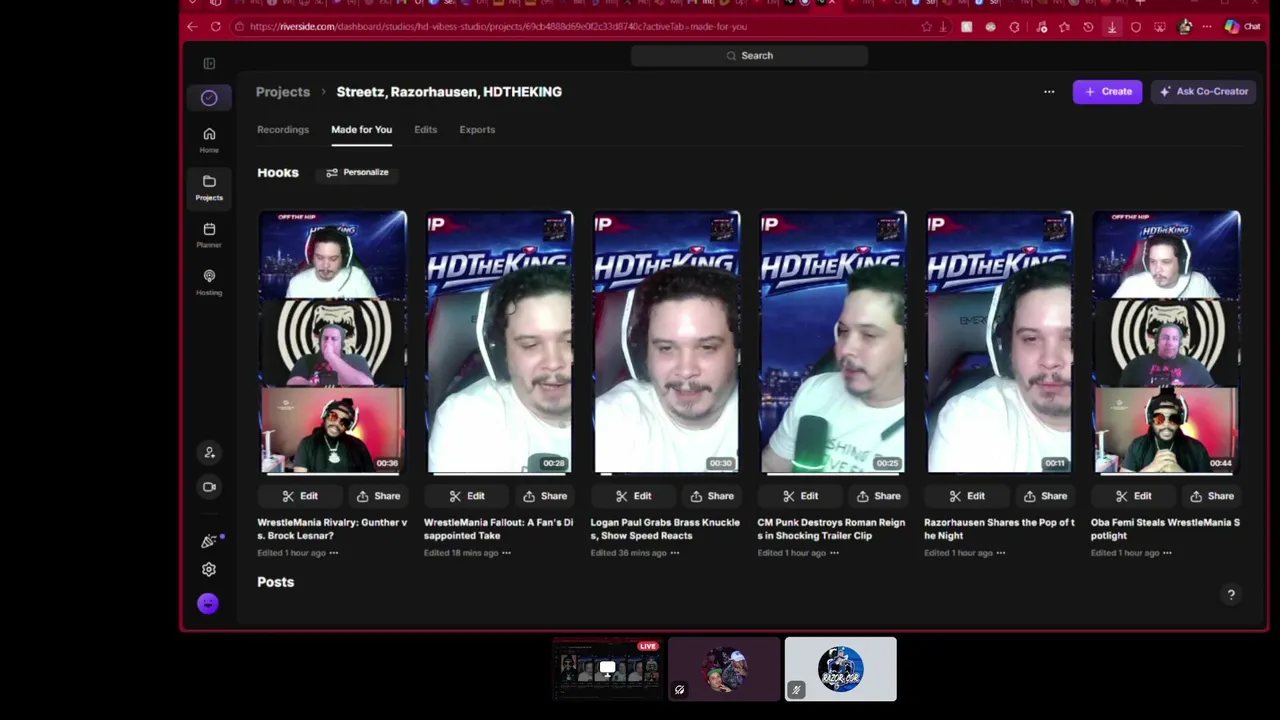The width and height of the screenshot is (1280, 720).
Task: Edit the Gunther vs. Brock Lesnar clip
Action: point(299,496)
